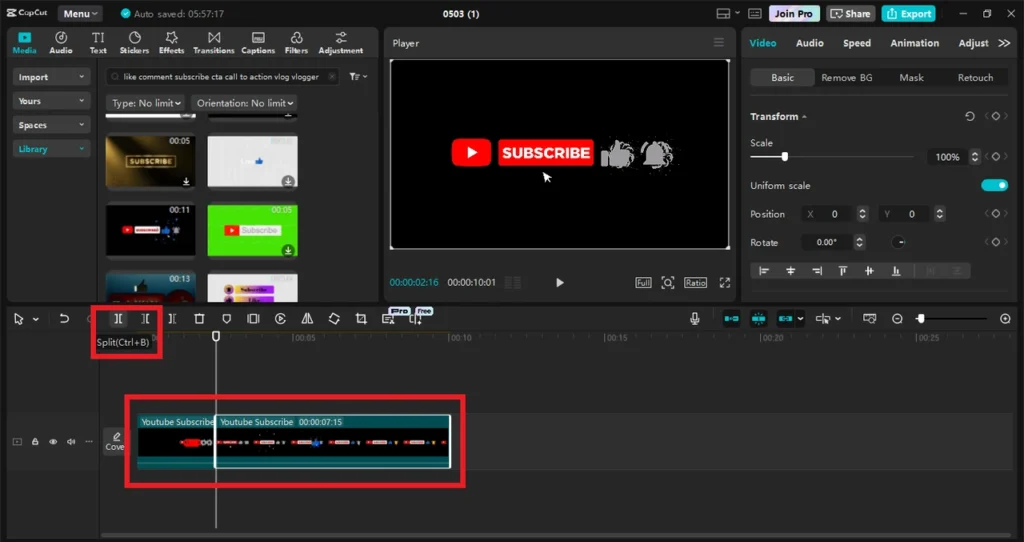The height and width of the screenshot is (542, 1024).
Task: Click the Delete trash icon
Action: [x=199, y=319]
